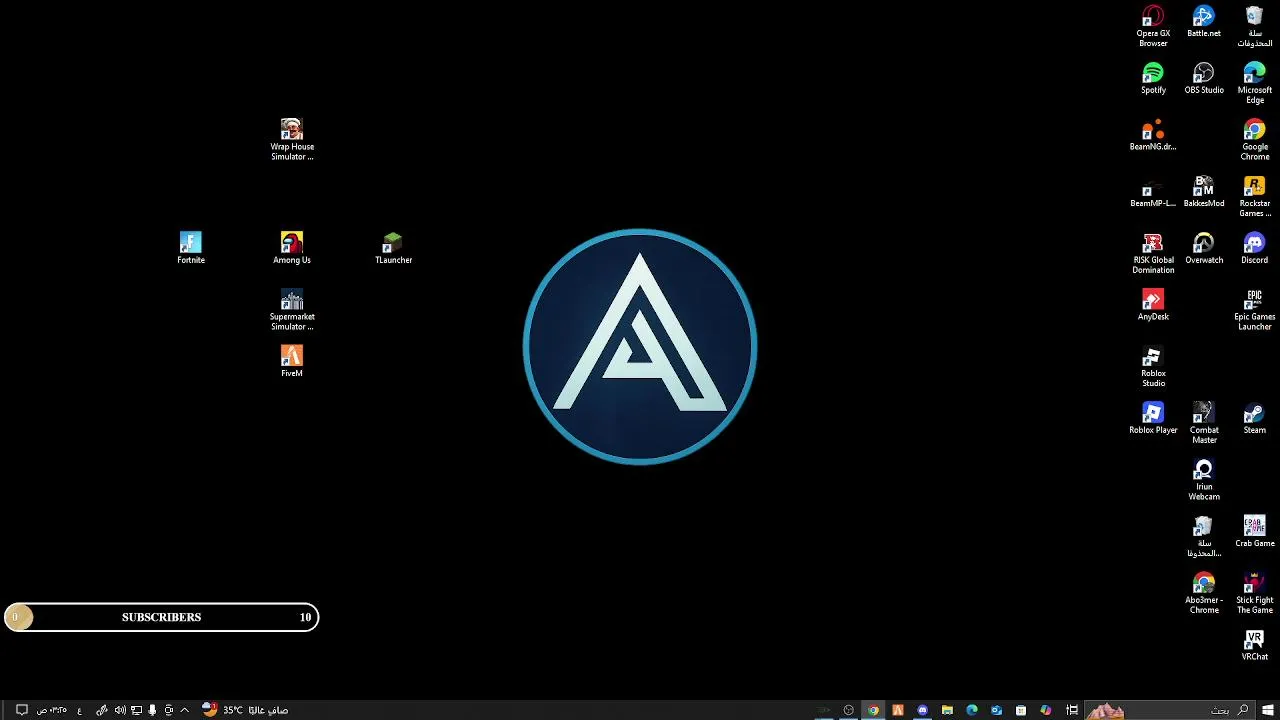Screen dimensions: 1280x720
Task: Expand the hidden system tray icons
Action: pos(184,710)
